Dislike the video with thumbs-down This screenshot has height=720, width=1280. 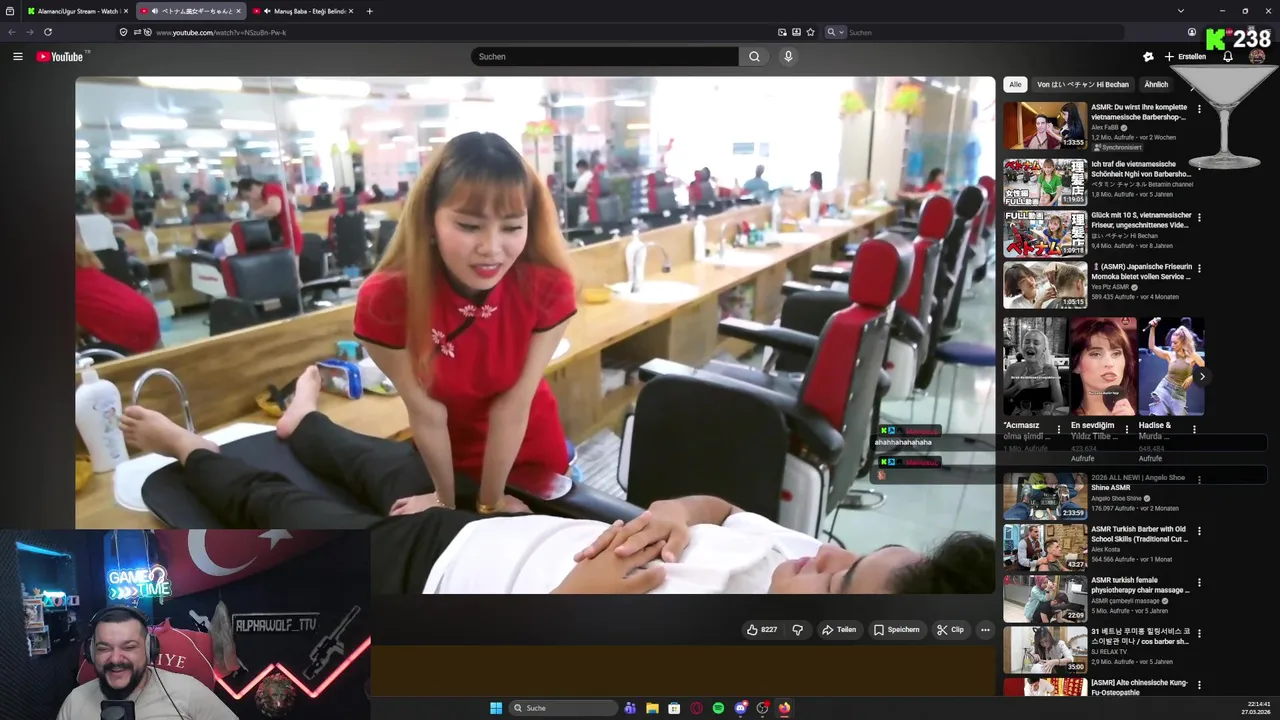coord(797,630)
